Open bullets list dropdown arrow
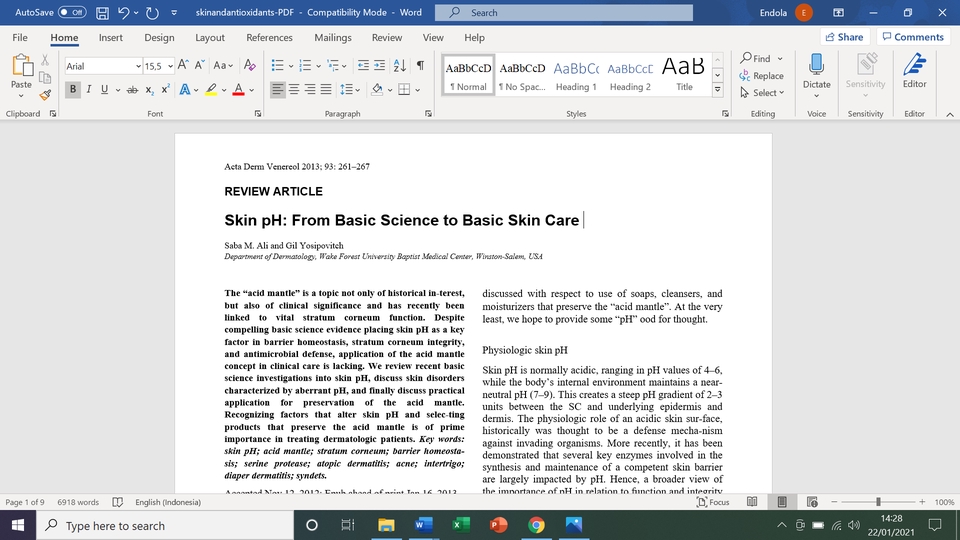Screen dimensions: 960x540 [291, 66]
